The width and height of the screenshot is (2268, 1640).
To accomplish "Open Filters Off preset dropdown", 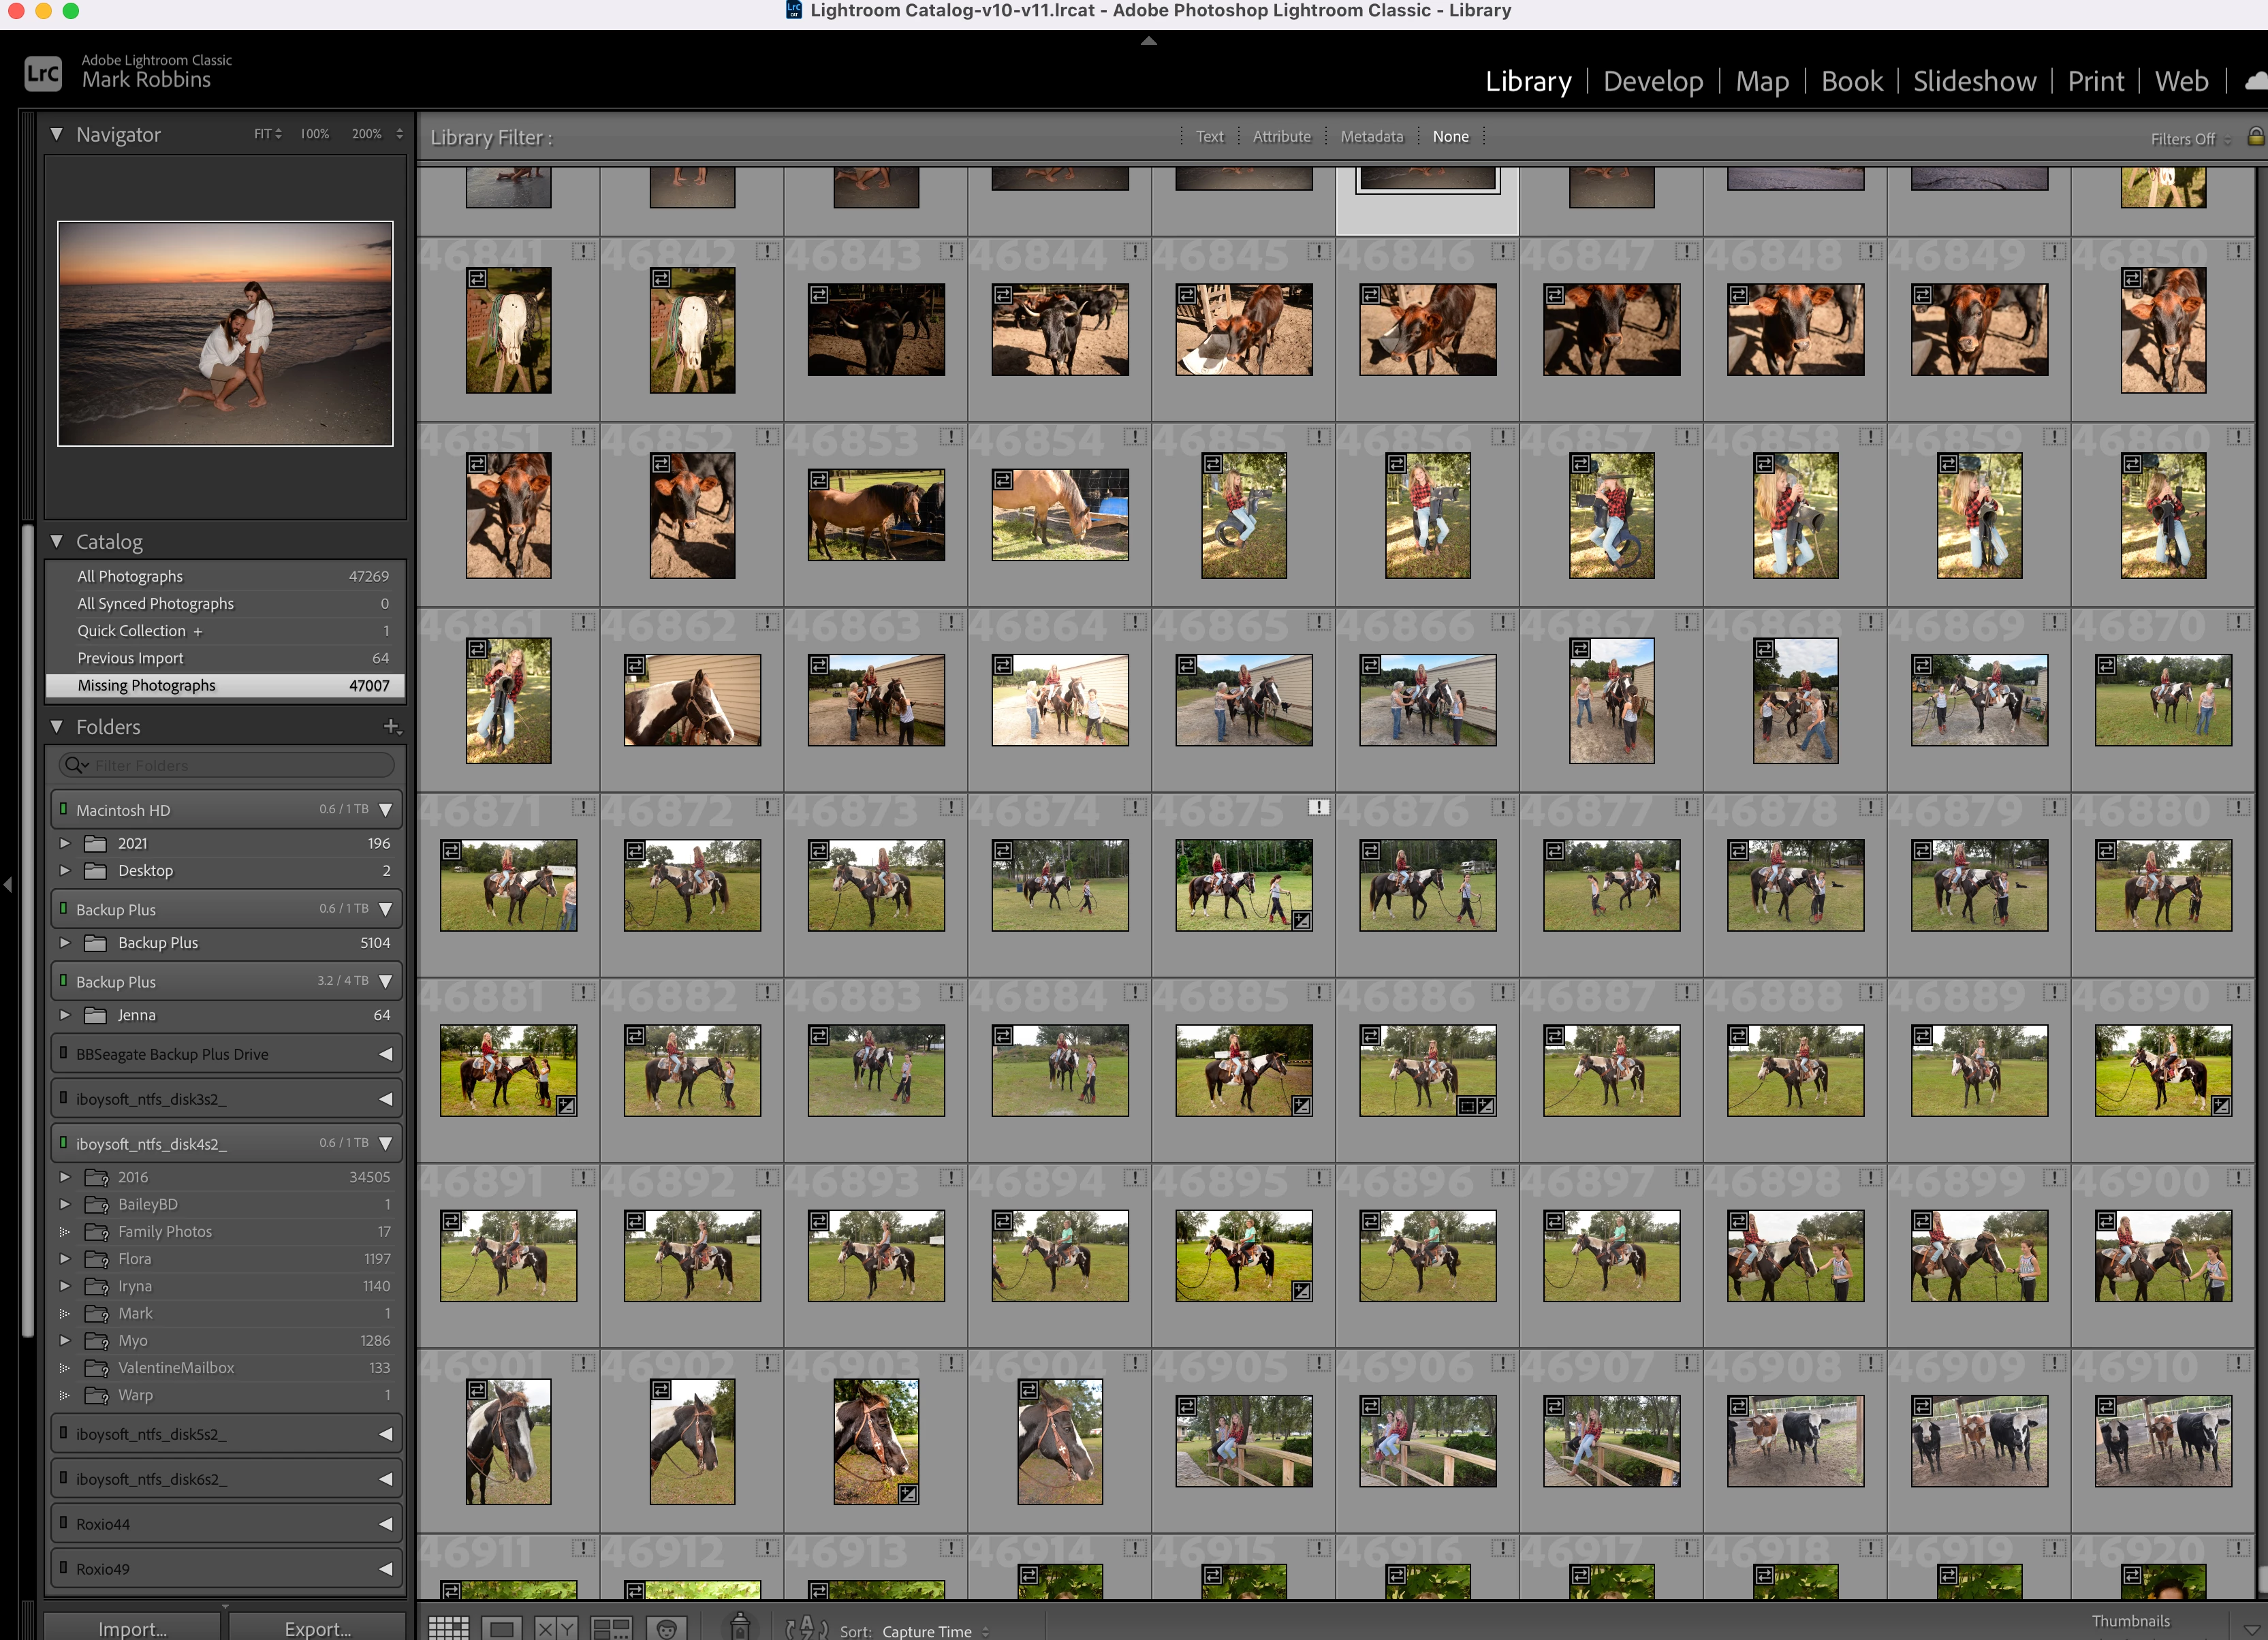I will click(x=2190, y=139).
